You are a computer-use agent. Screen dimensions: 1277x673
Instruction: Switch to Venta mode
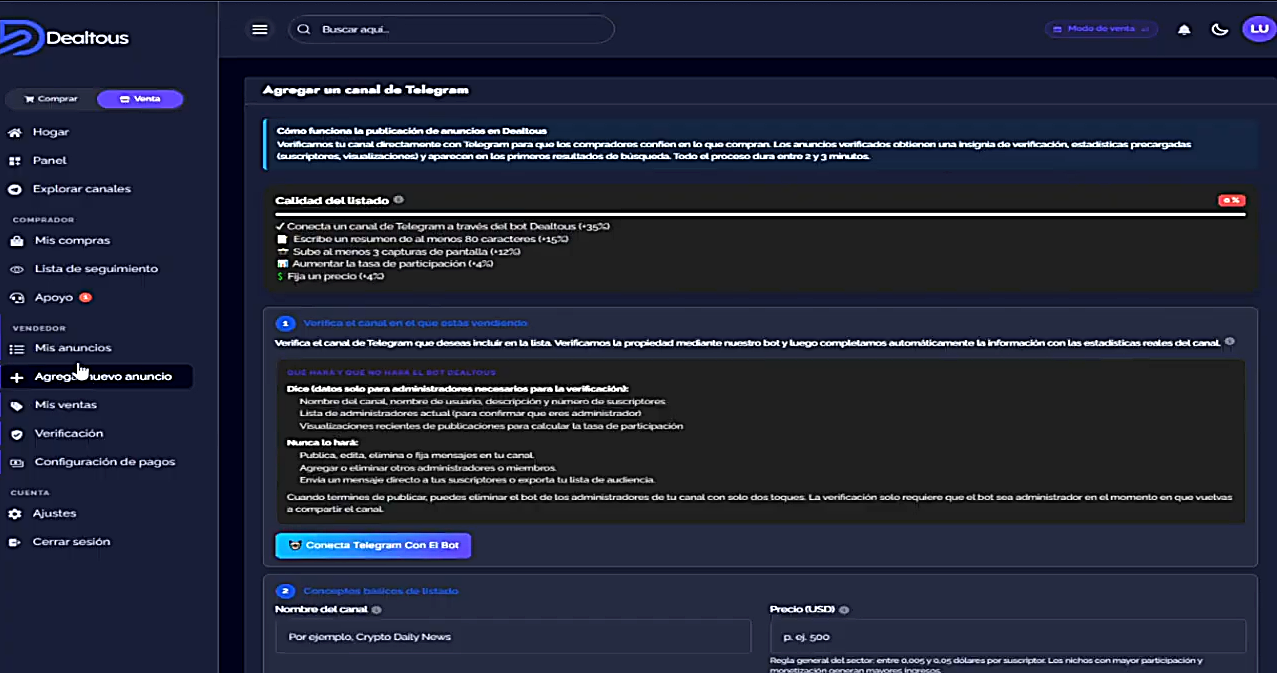point(140,99)
